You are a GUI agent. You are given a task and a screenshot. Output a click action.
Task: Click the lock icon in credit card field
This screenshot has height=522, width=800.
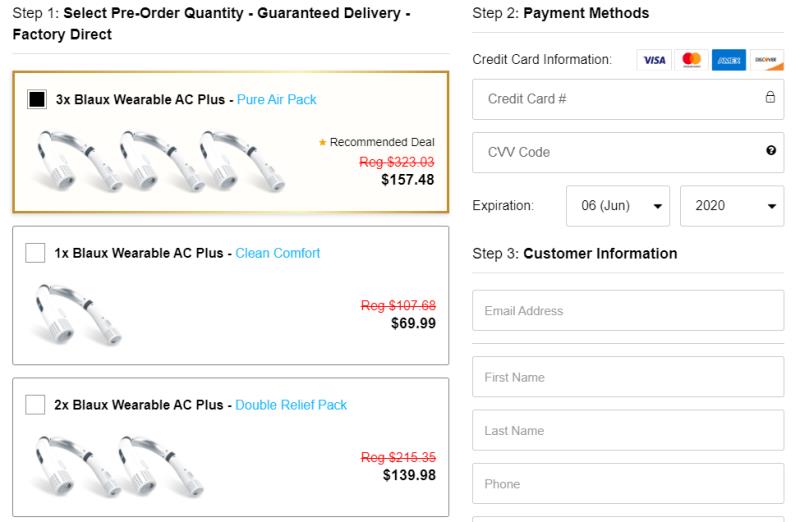pyautogui.click(x=770, y=98)
